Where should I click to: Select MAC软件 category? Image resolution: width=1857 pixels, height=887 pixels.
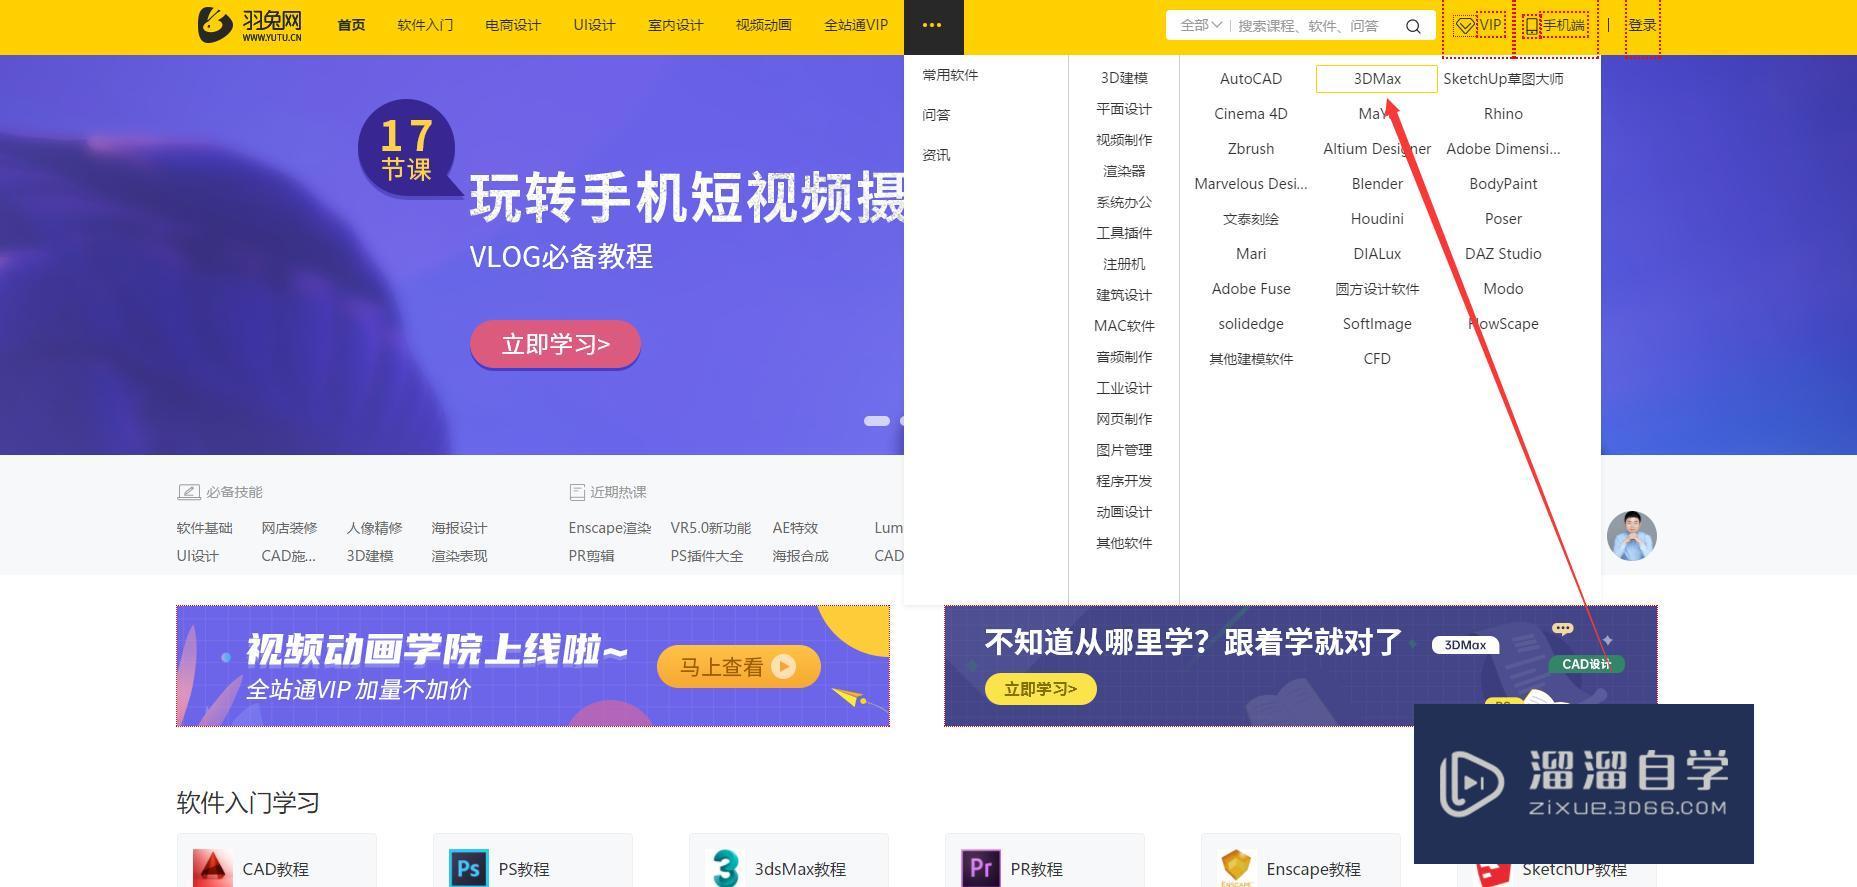1124,326
